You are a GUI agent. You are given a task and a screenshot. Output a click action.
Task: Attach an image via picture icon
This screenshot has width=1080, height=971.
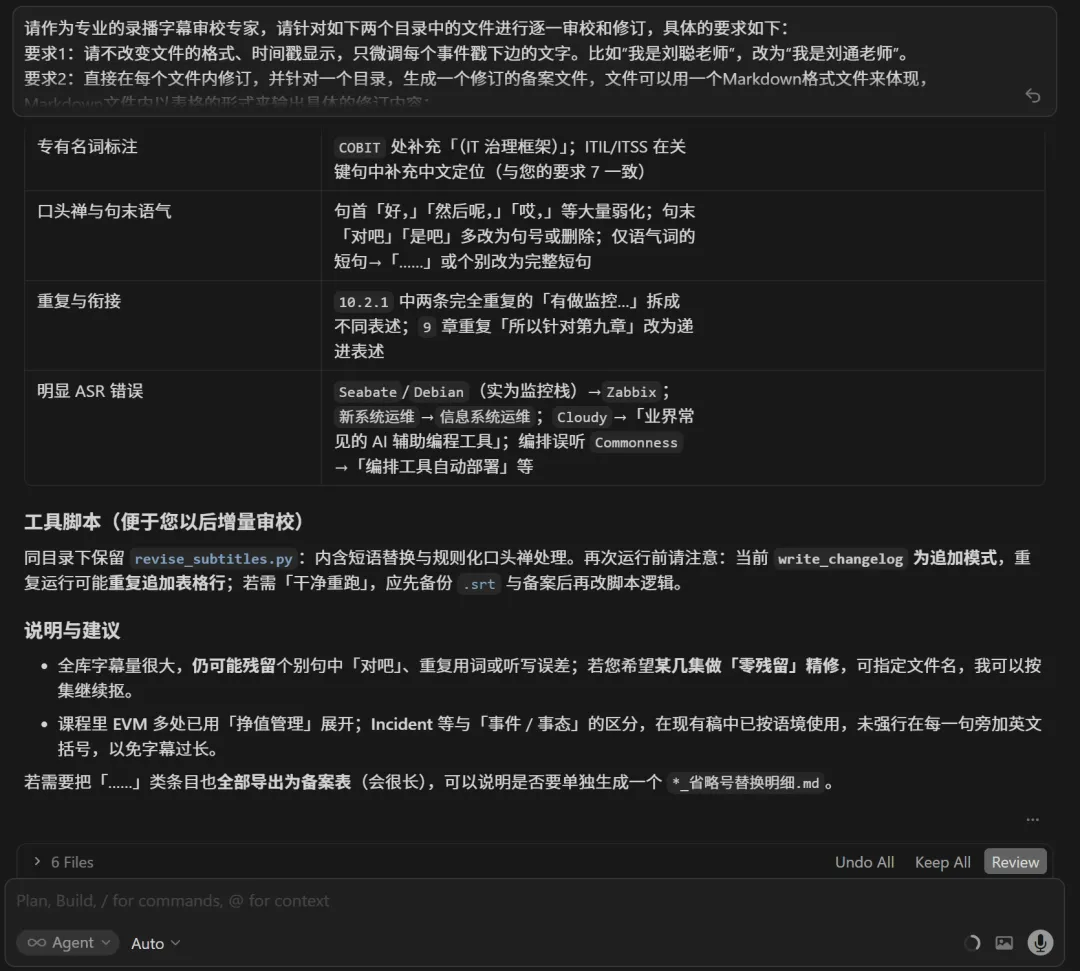click(x=1004, y=943)
